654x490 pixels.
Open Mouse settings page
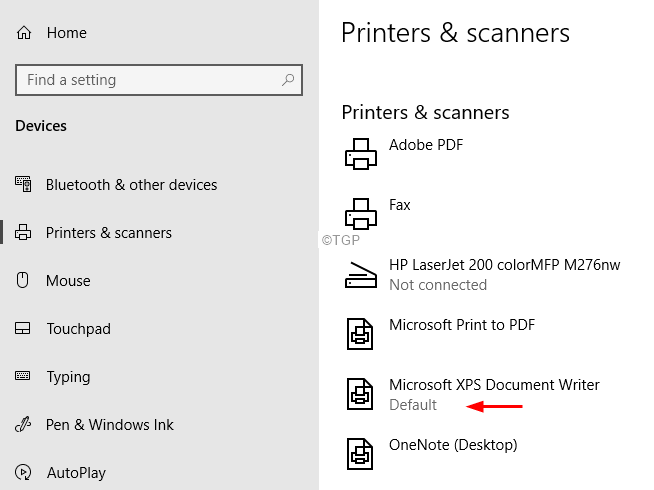pos(68,281)
